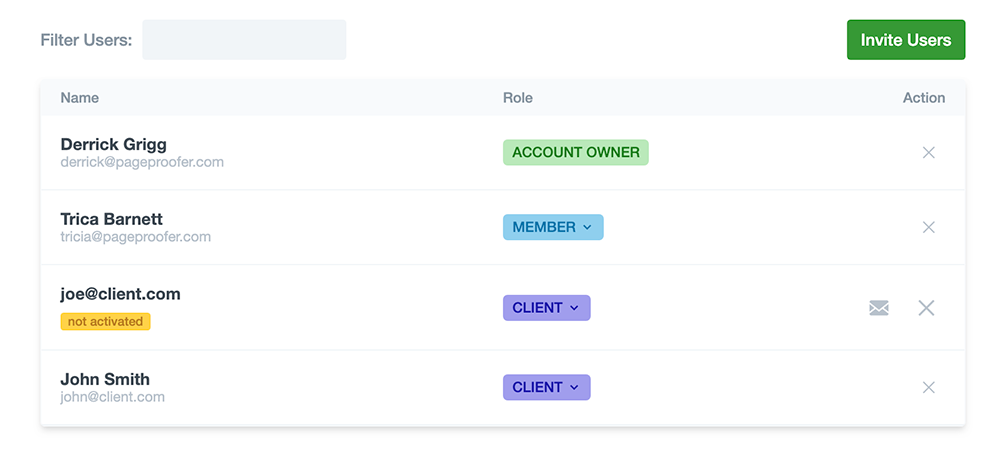The height and width of the screenshot is (455, 1000).
Task: Click the John Smith name
Action: pos(105,379)
